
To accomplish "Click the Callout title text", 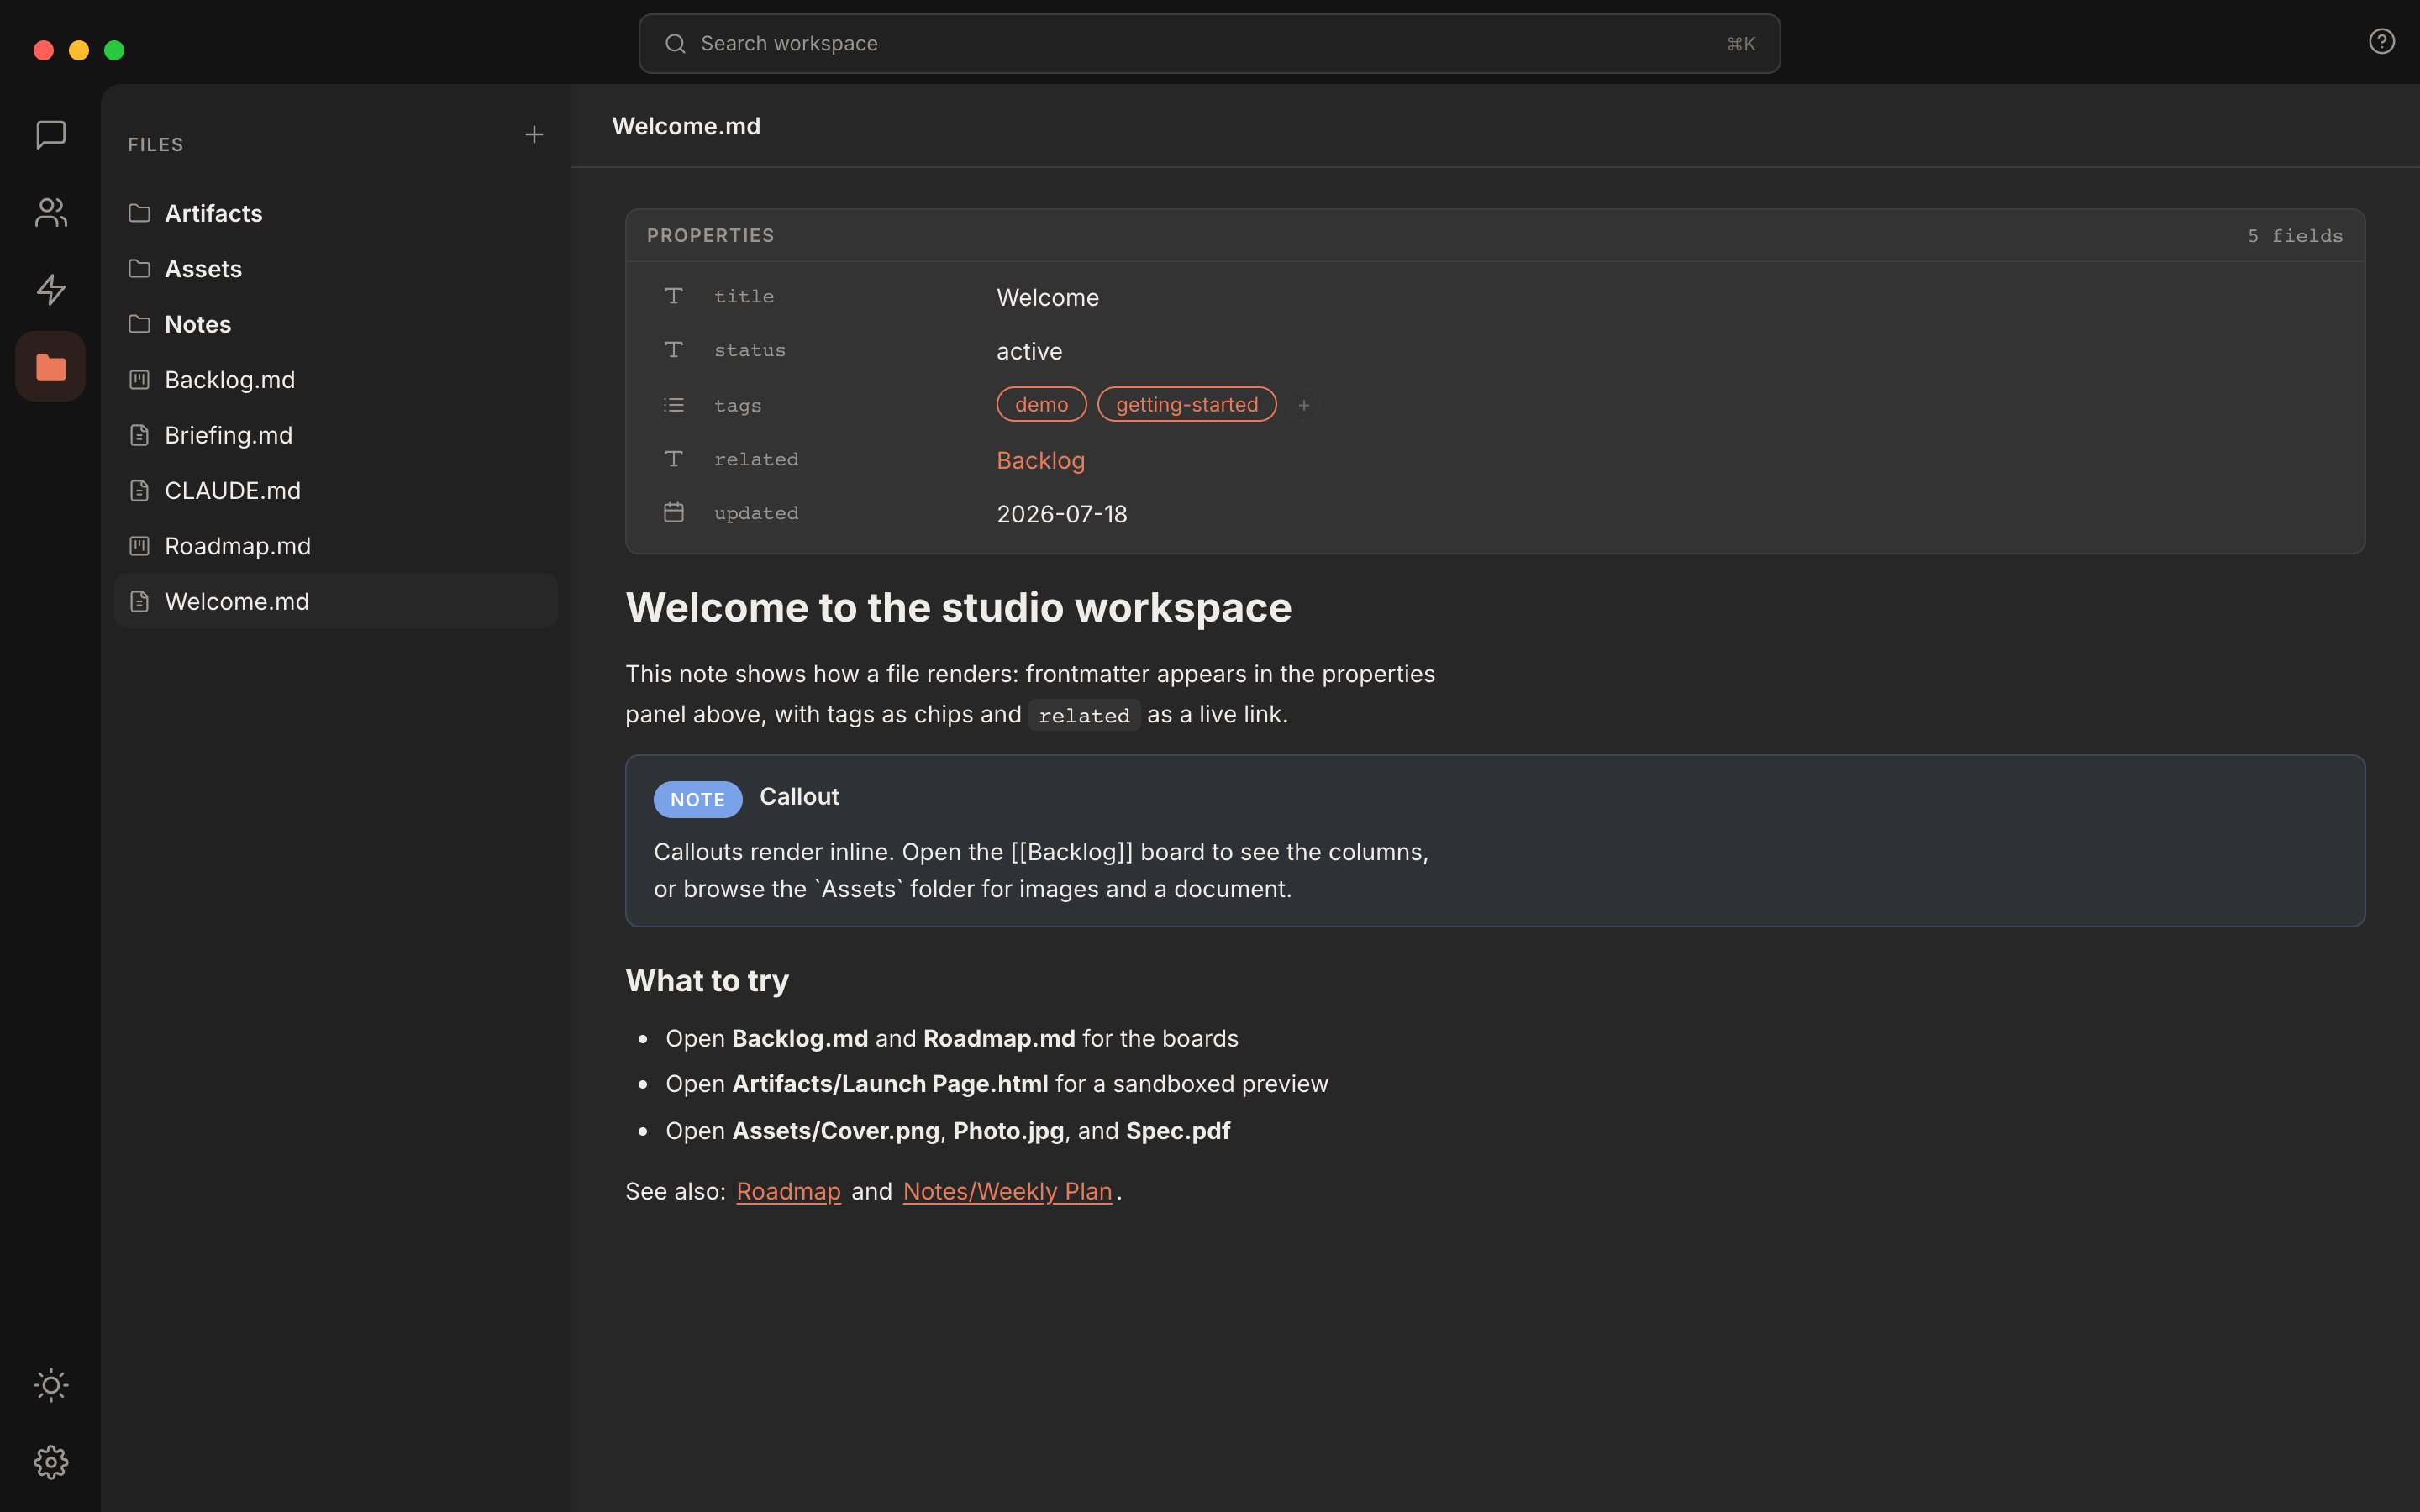I will (799, 797).
